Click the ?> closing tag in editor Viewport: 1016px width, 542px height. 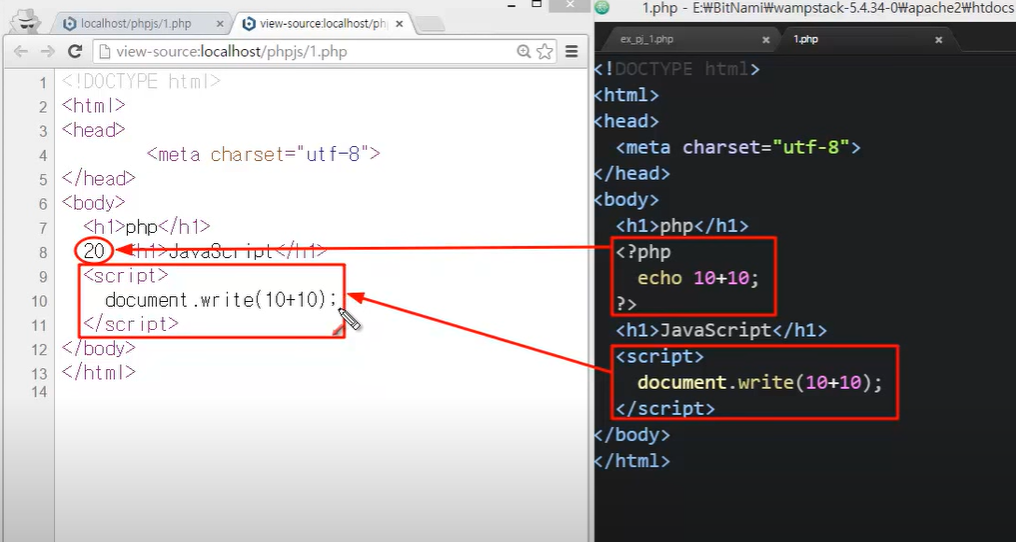pyautogui.click(x=627, y=303)
